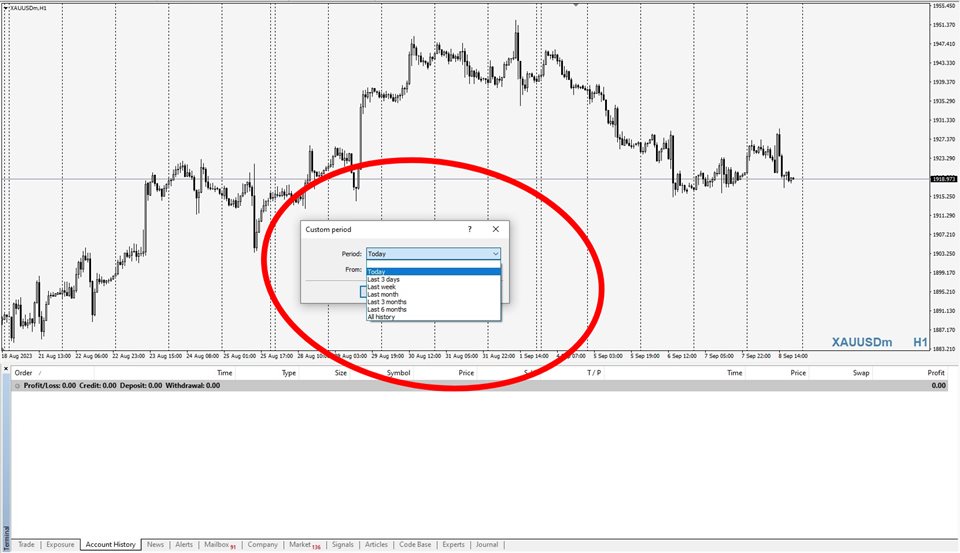Choose Last week period option
960x553 pixels.
433,287
